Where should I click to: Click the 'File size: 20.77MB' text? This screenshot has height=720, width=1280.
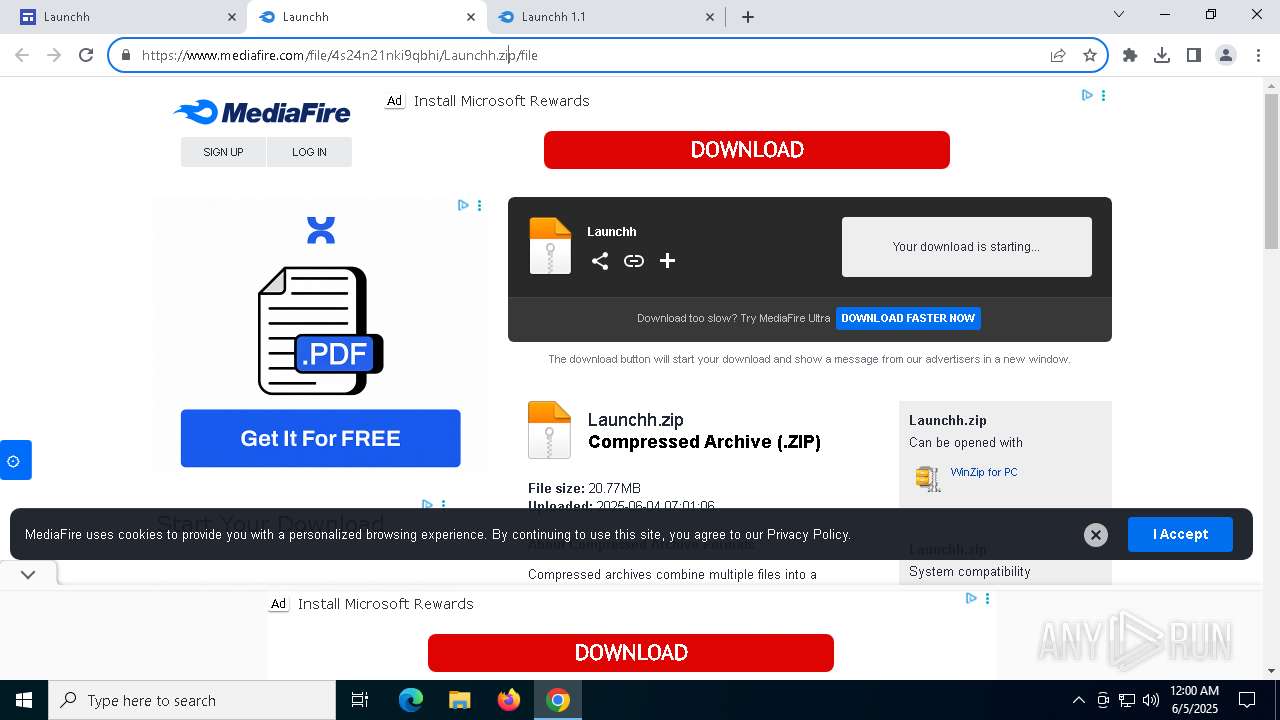584,488
